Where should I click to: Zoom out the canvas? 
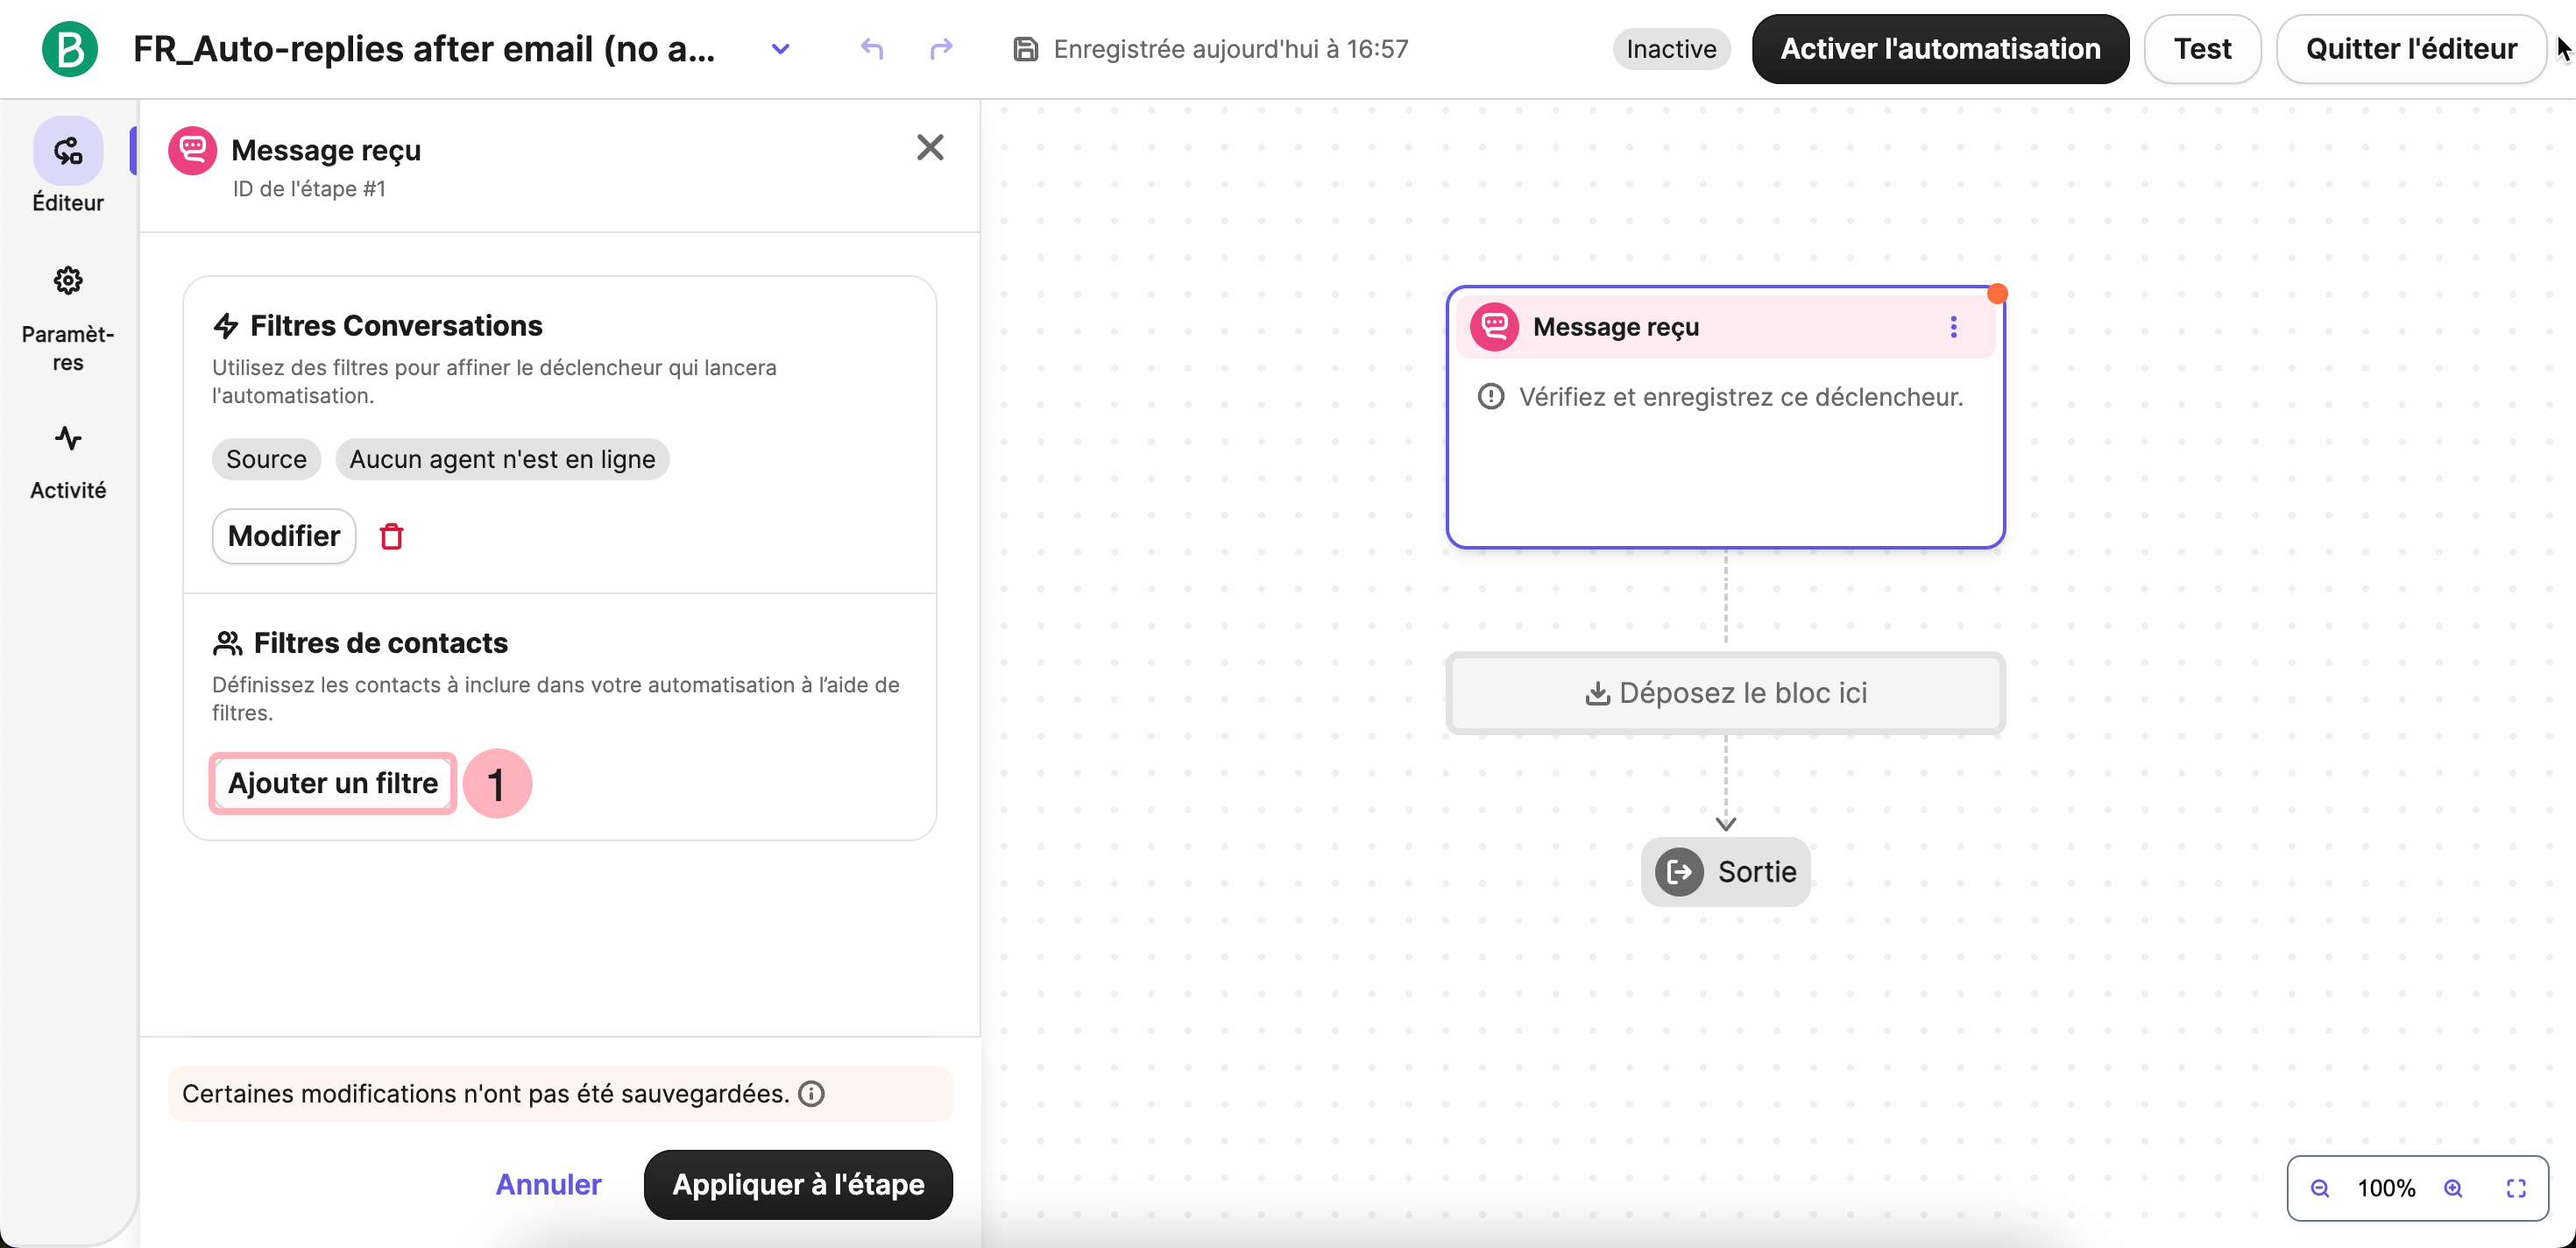[x=2321, y=1188]
